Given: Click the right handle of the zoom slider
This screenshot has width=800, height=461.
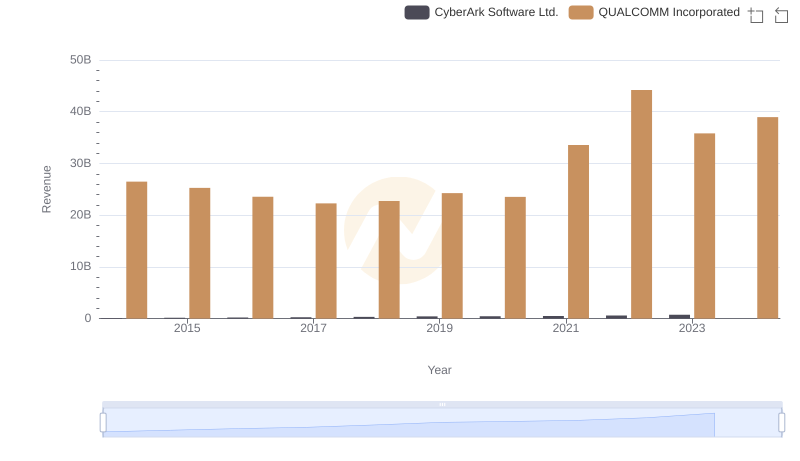Looking at the screenshot, I should (782, 423).
